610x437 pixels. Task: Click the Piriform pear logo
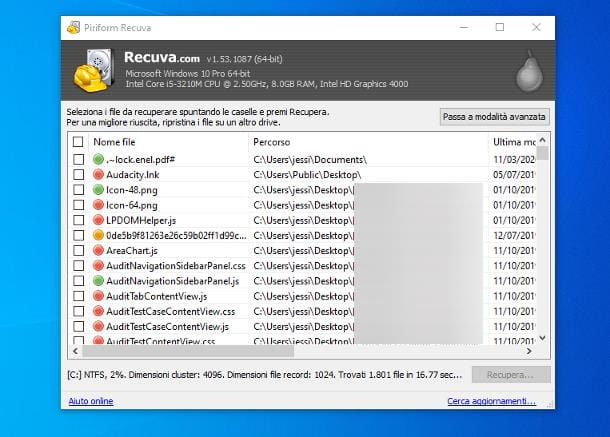pyautogui.click(x=529, y=71)
